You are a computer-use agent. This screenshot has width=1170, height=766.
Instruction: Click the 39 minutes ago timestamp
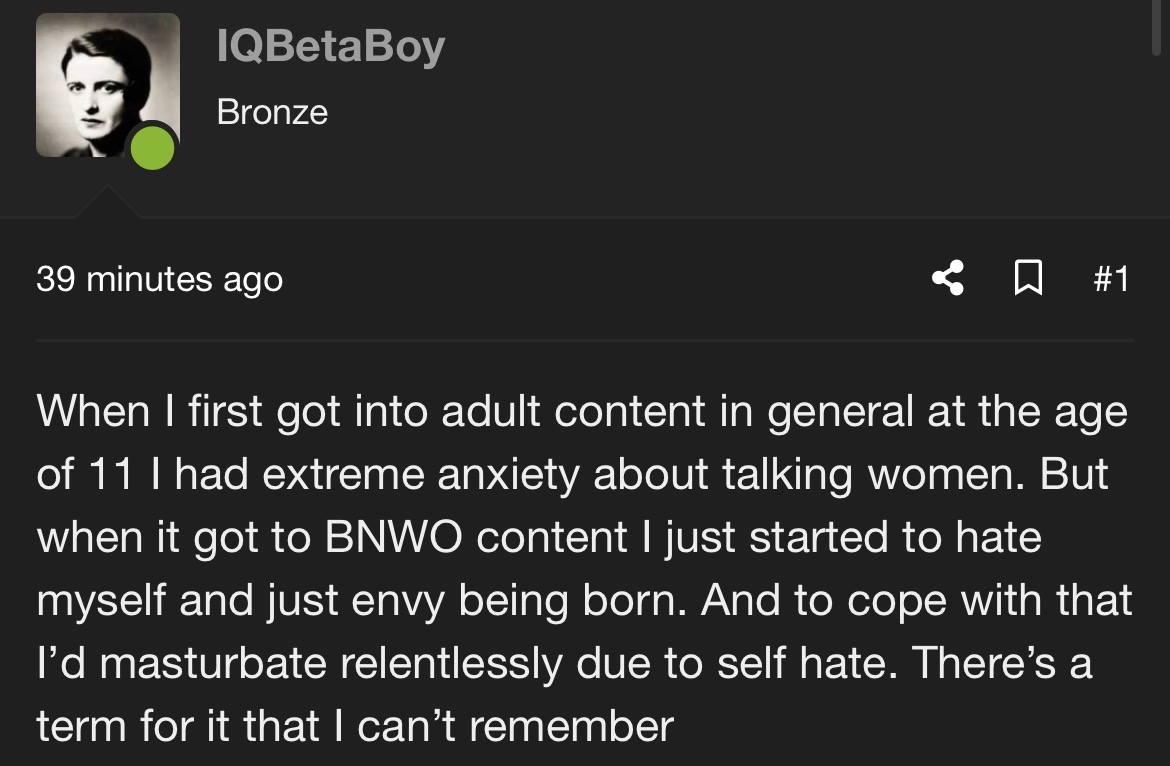click(160, 280)
